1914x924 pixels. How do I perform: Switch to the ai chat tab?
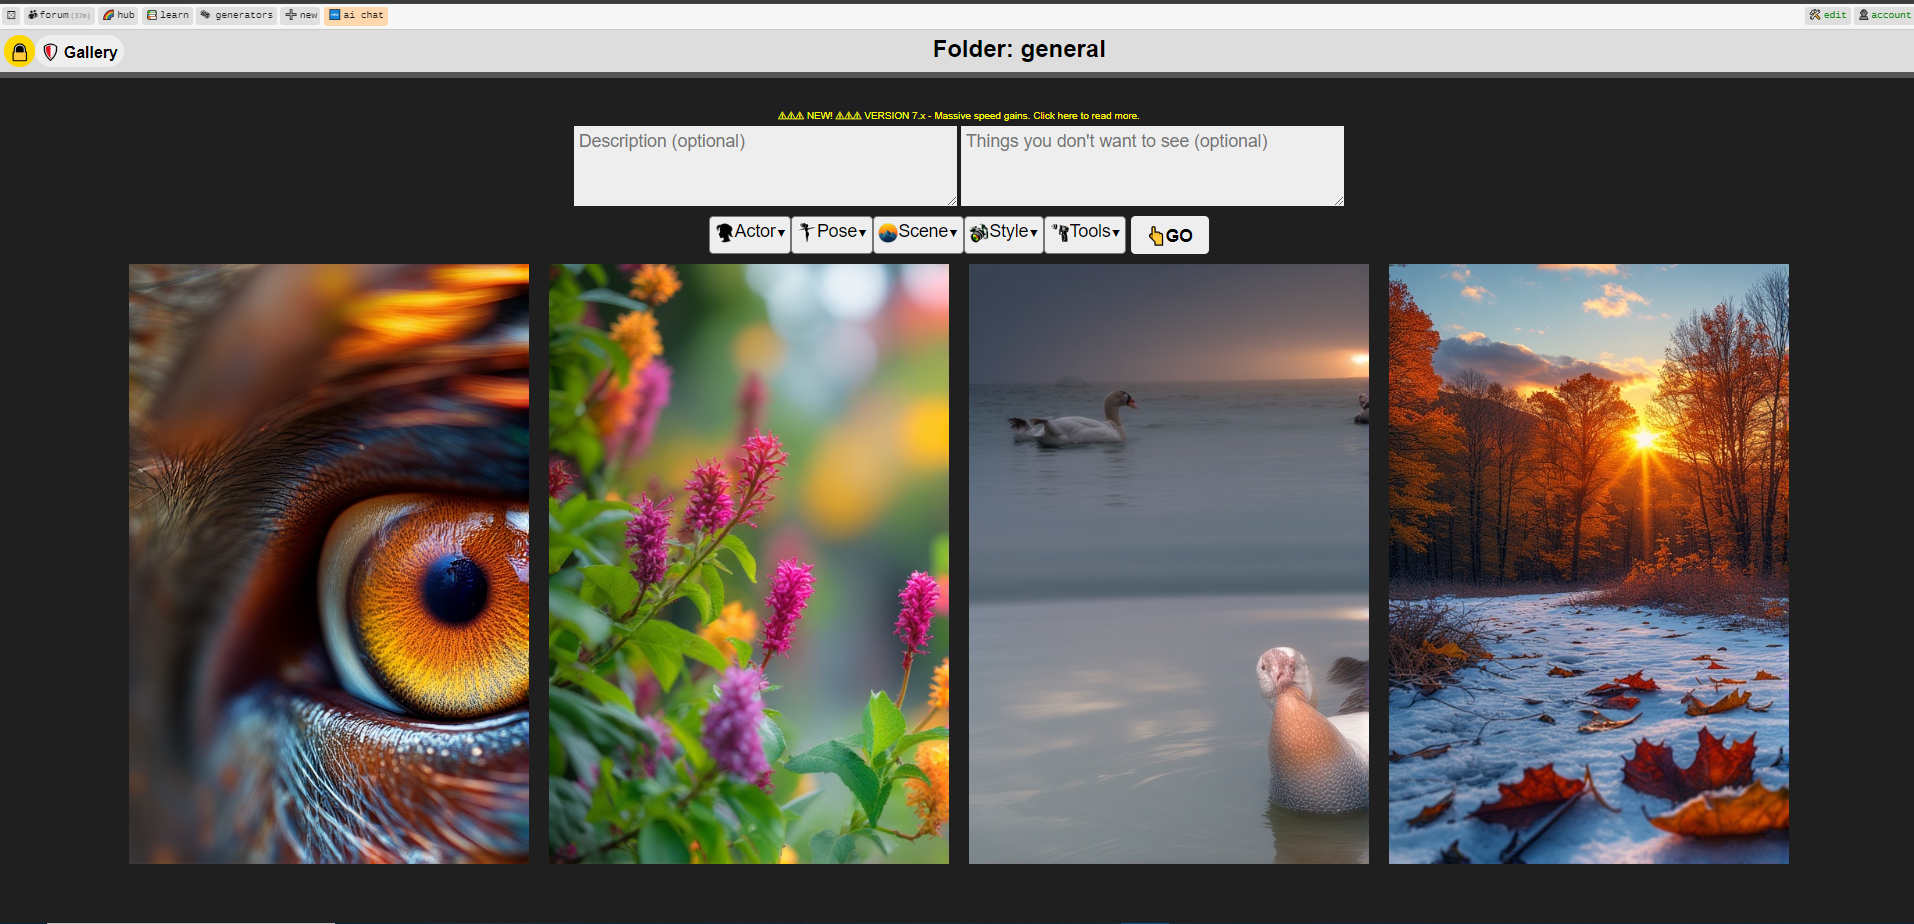click(356, 15)
